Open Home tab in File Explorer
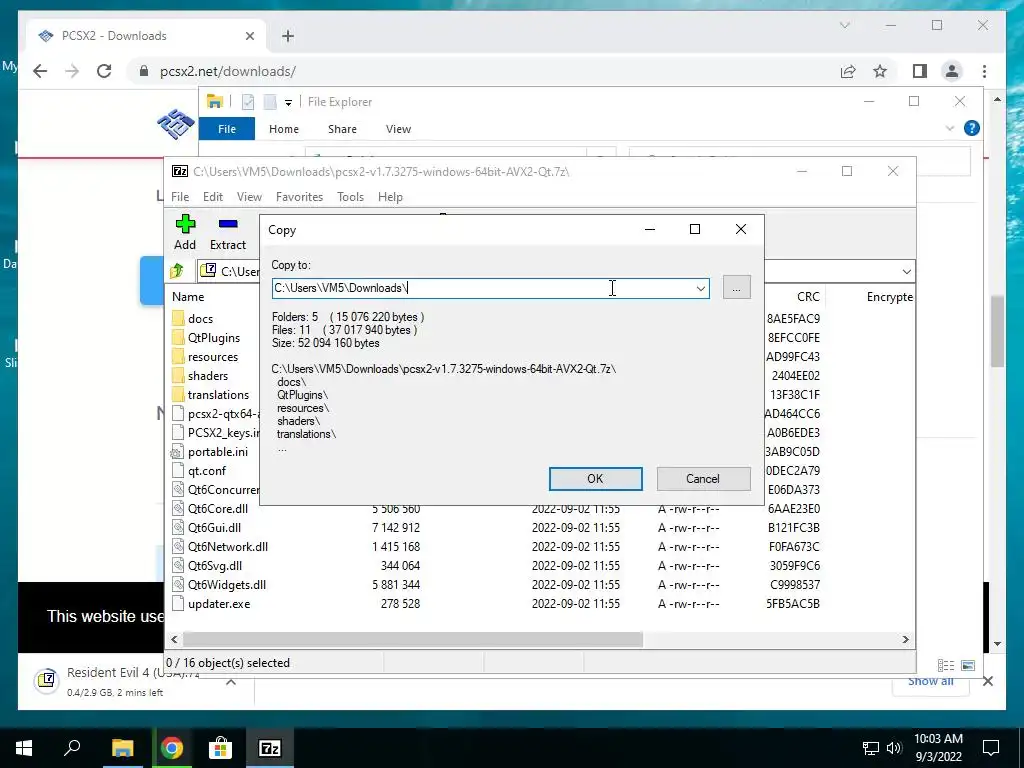 pos(283,129)
